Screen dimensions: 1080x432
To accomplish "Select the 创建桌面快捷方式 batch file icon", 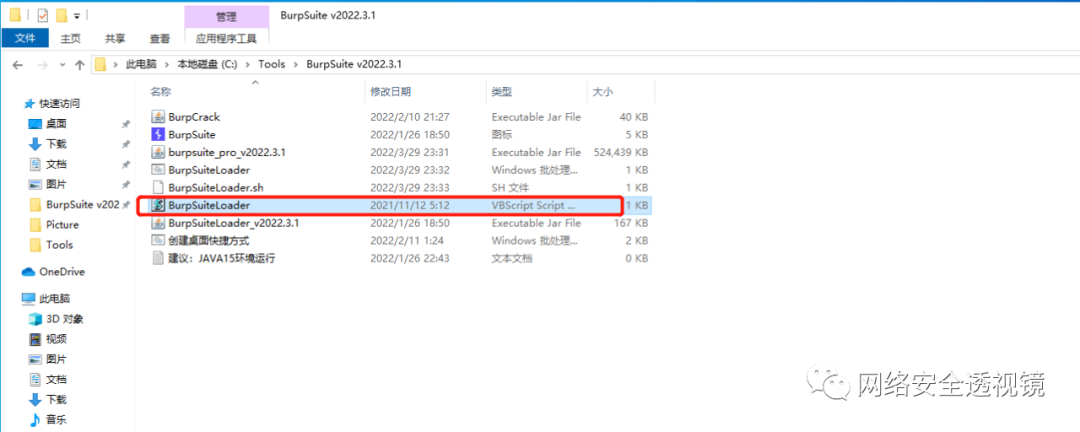I will [x=158, y=240].
